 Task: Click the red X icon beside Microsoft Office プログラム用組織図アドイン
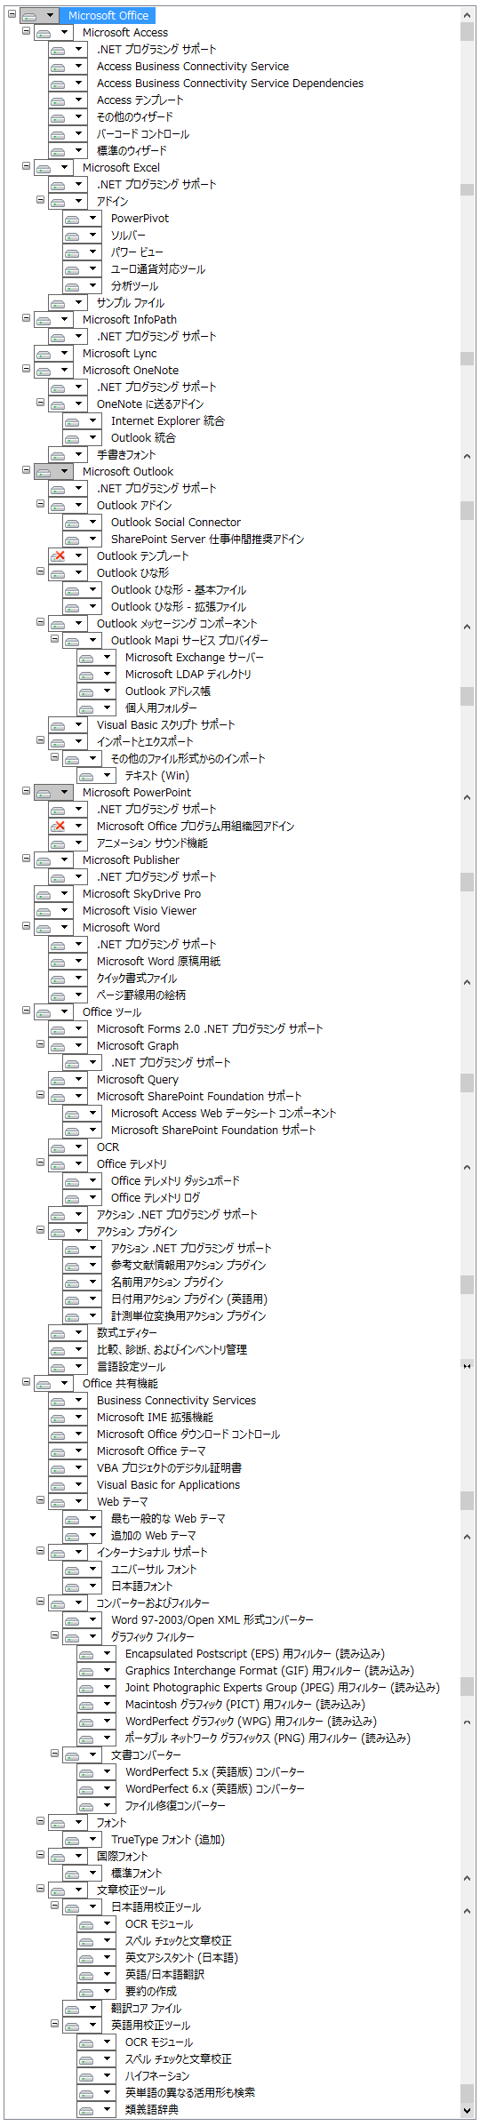tap(59, 827)
